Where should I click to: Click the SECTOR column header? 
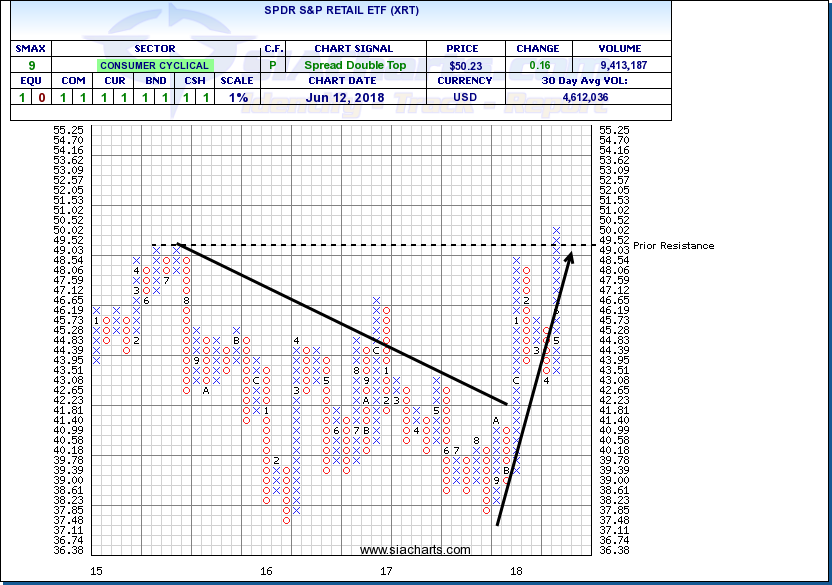pyautogui.click(x=154, y=48)
